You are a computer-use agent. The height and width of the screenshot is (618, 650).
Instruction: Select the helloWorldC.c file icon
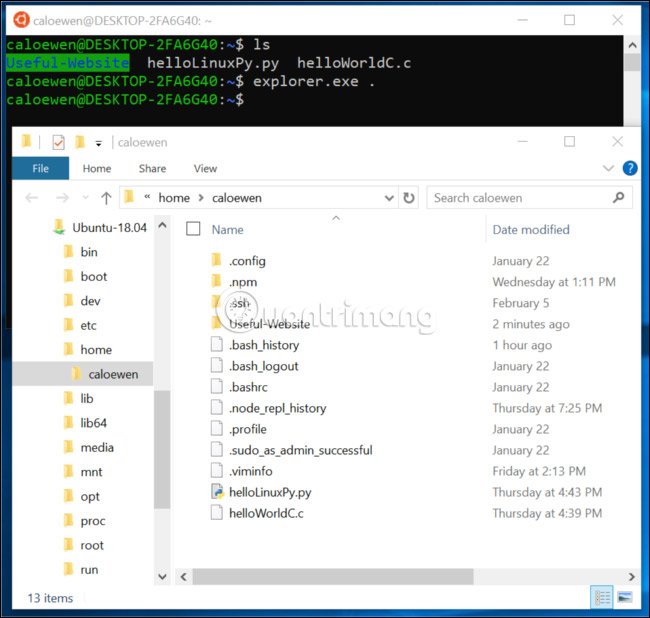click(x=217, y=513)
